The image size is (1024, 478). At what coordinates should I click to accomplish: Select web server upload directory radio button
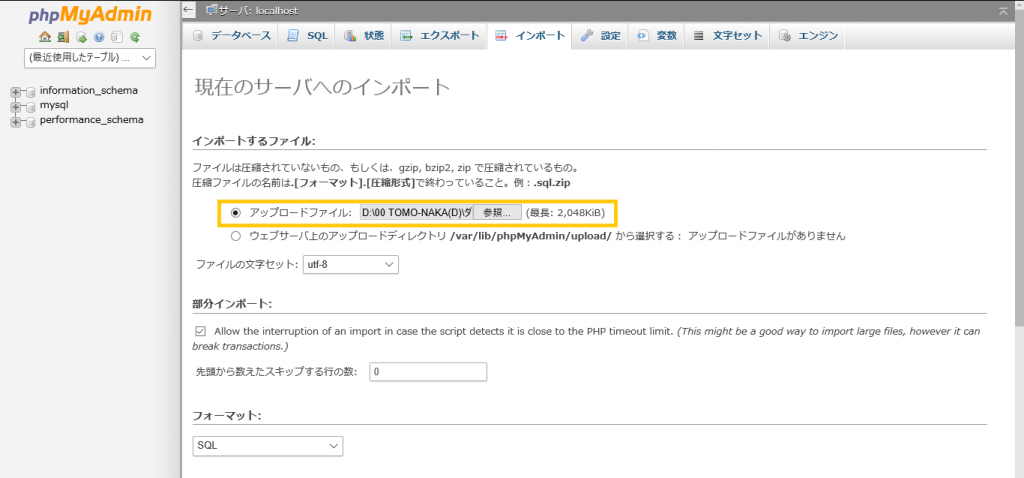pos(236,236)
